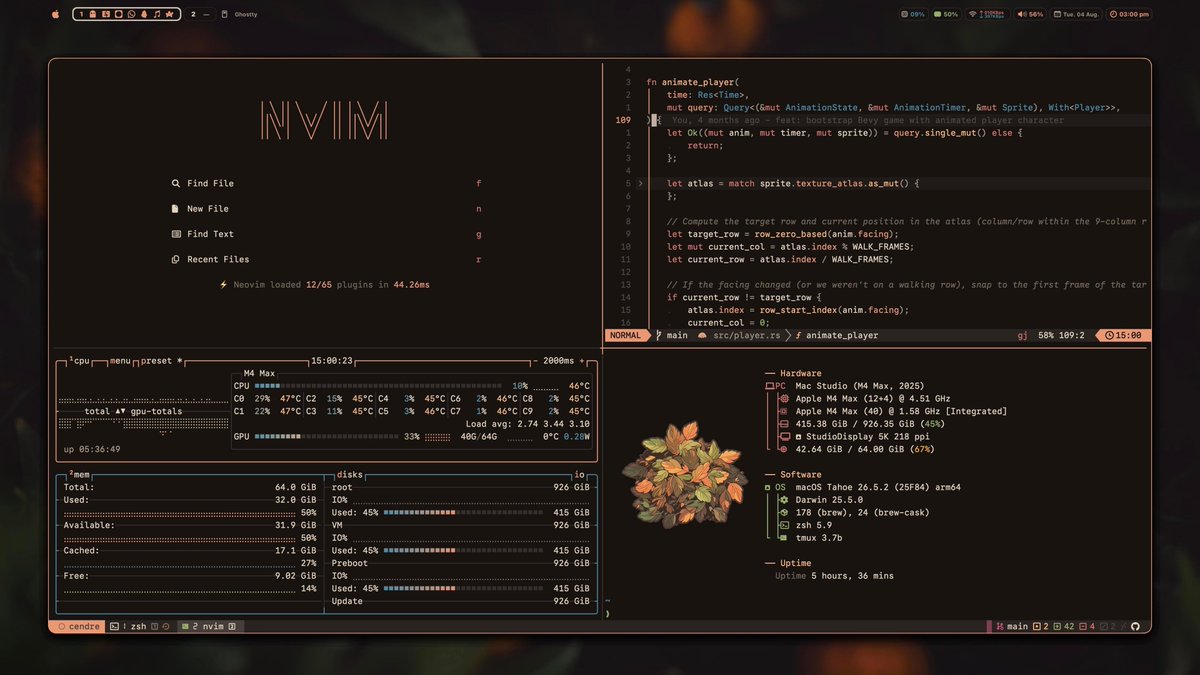This screenshot has width=1200, height=675.
Task: Click the autumn leaves pile logo
Action: coord(684,475)
